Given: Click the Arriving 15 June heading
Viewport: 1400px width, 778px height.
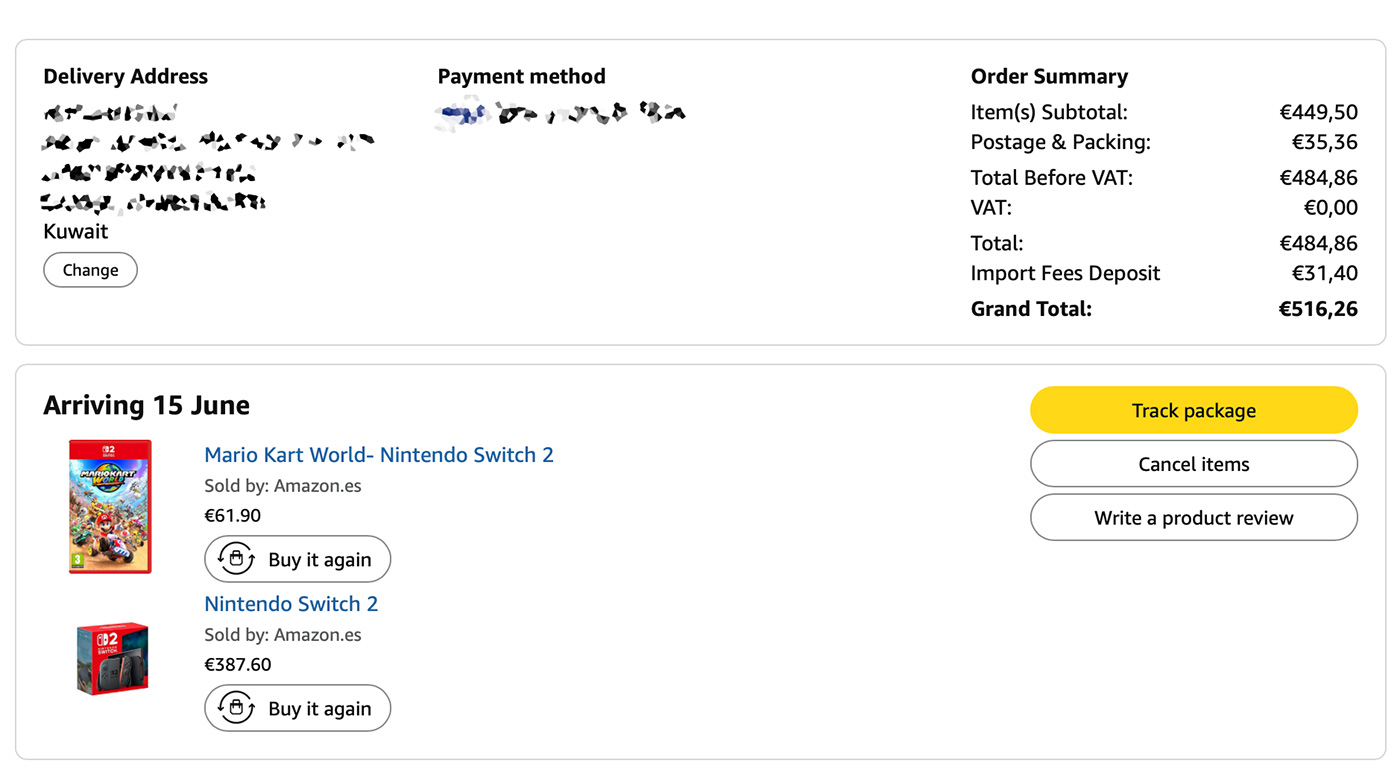Looking at the screenshot, I should tap(146, 405).
